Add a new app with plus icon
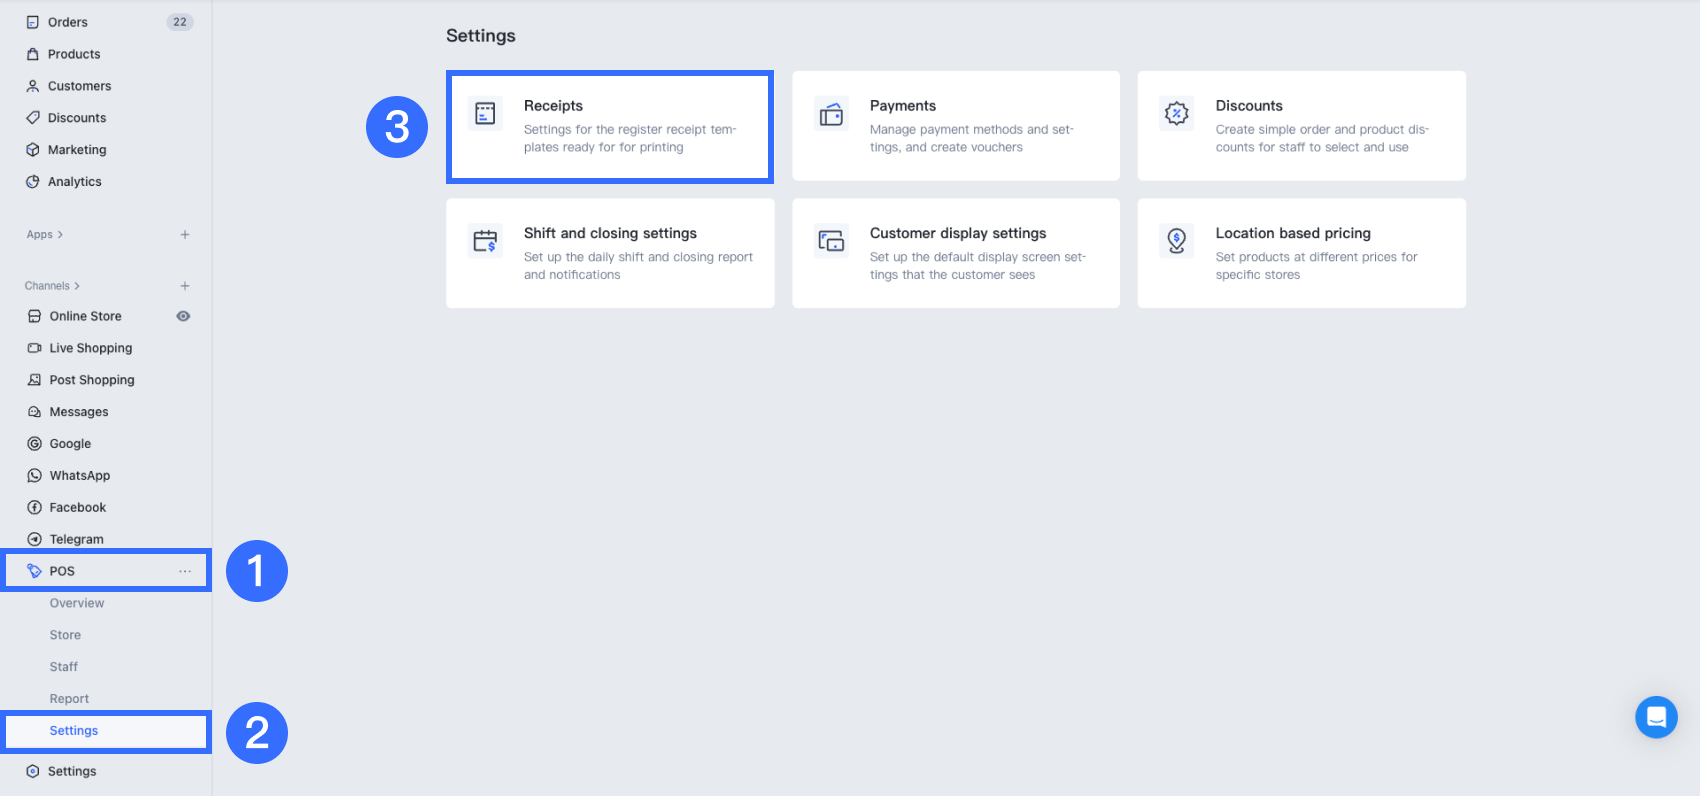This screenshot has height=796, width=1700. tap(185, 235)
